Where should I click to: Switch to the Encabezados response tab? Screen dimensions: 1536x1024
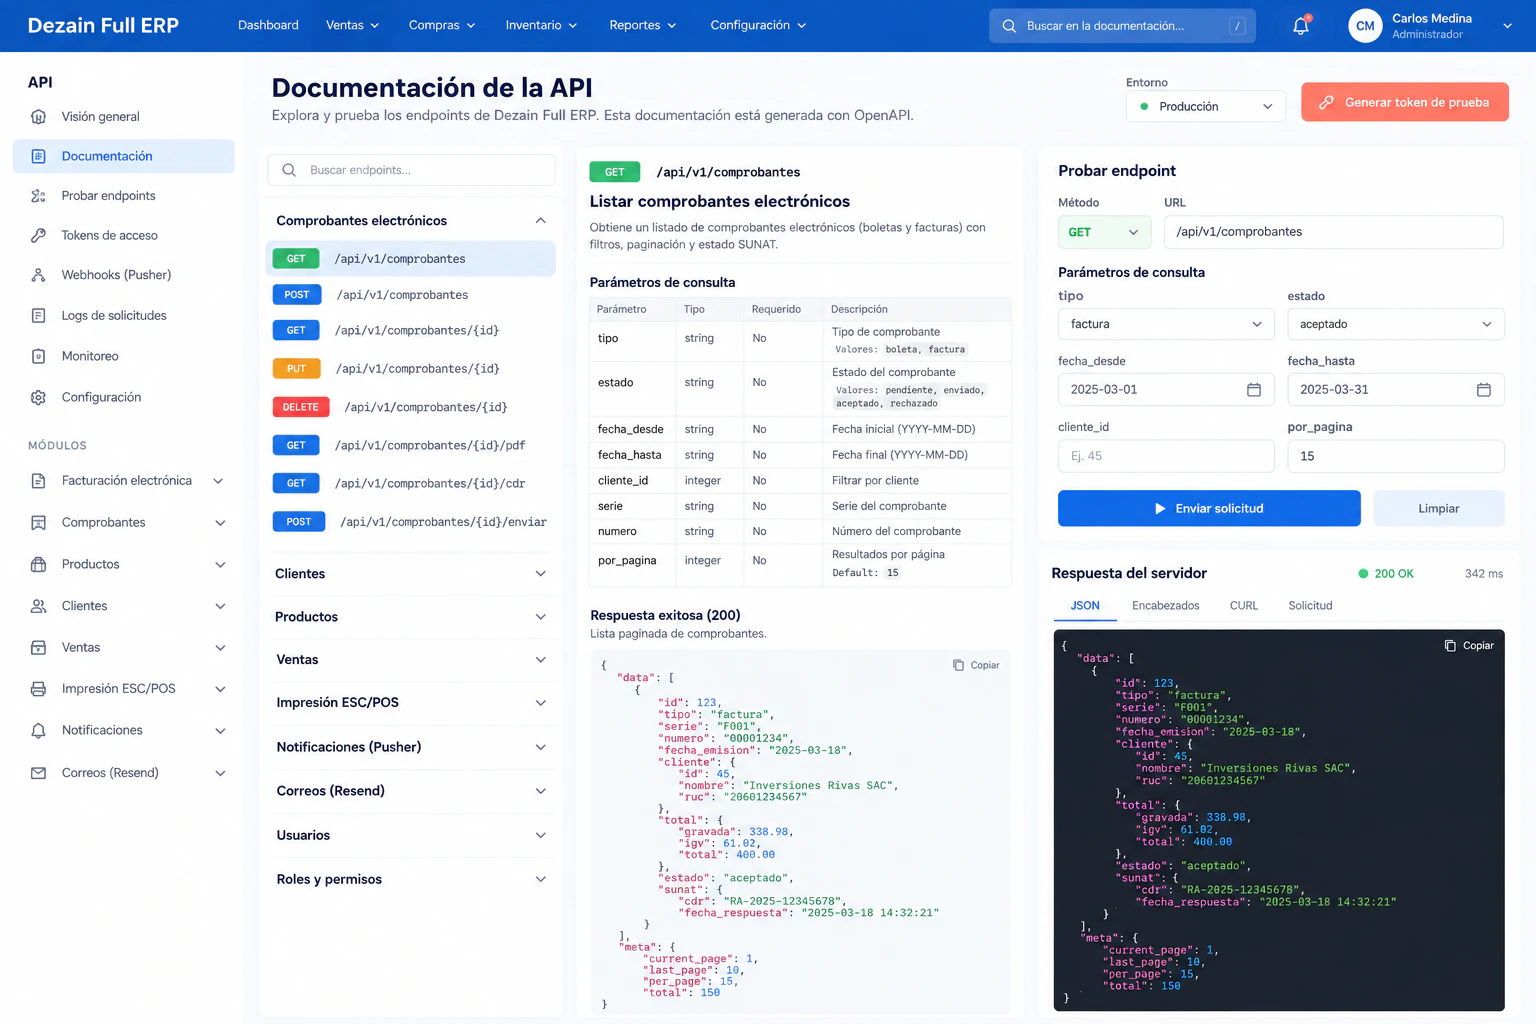pos(1165,606)
